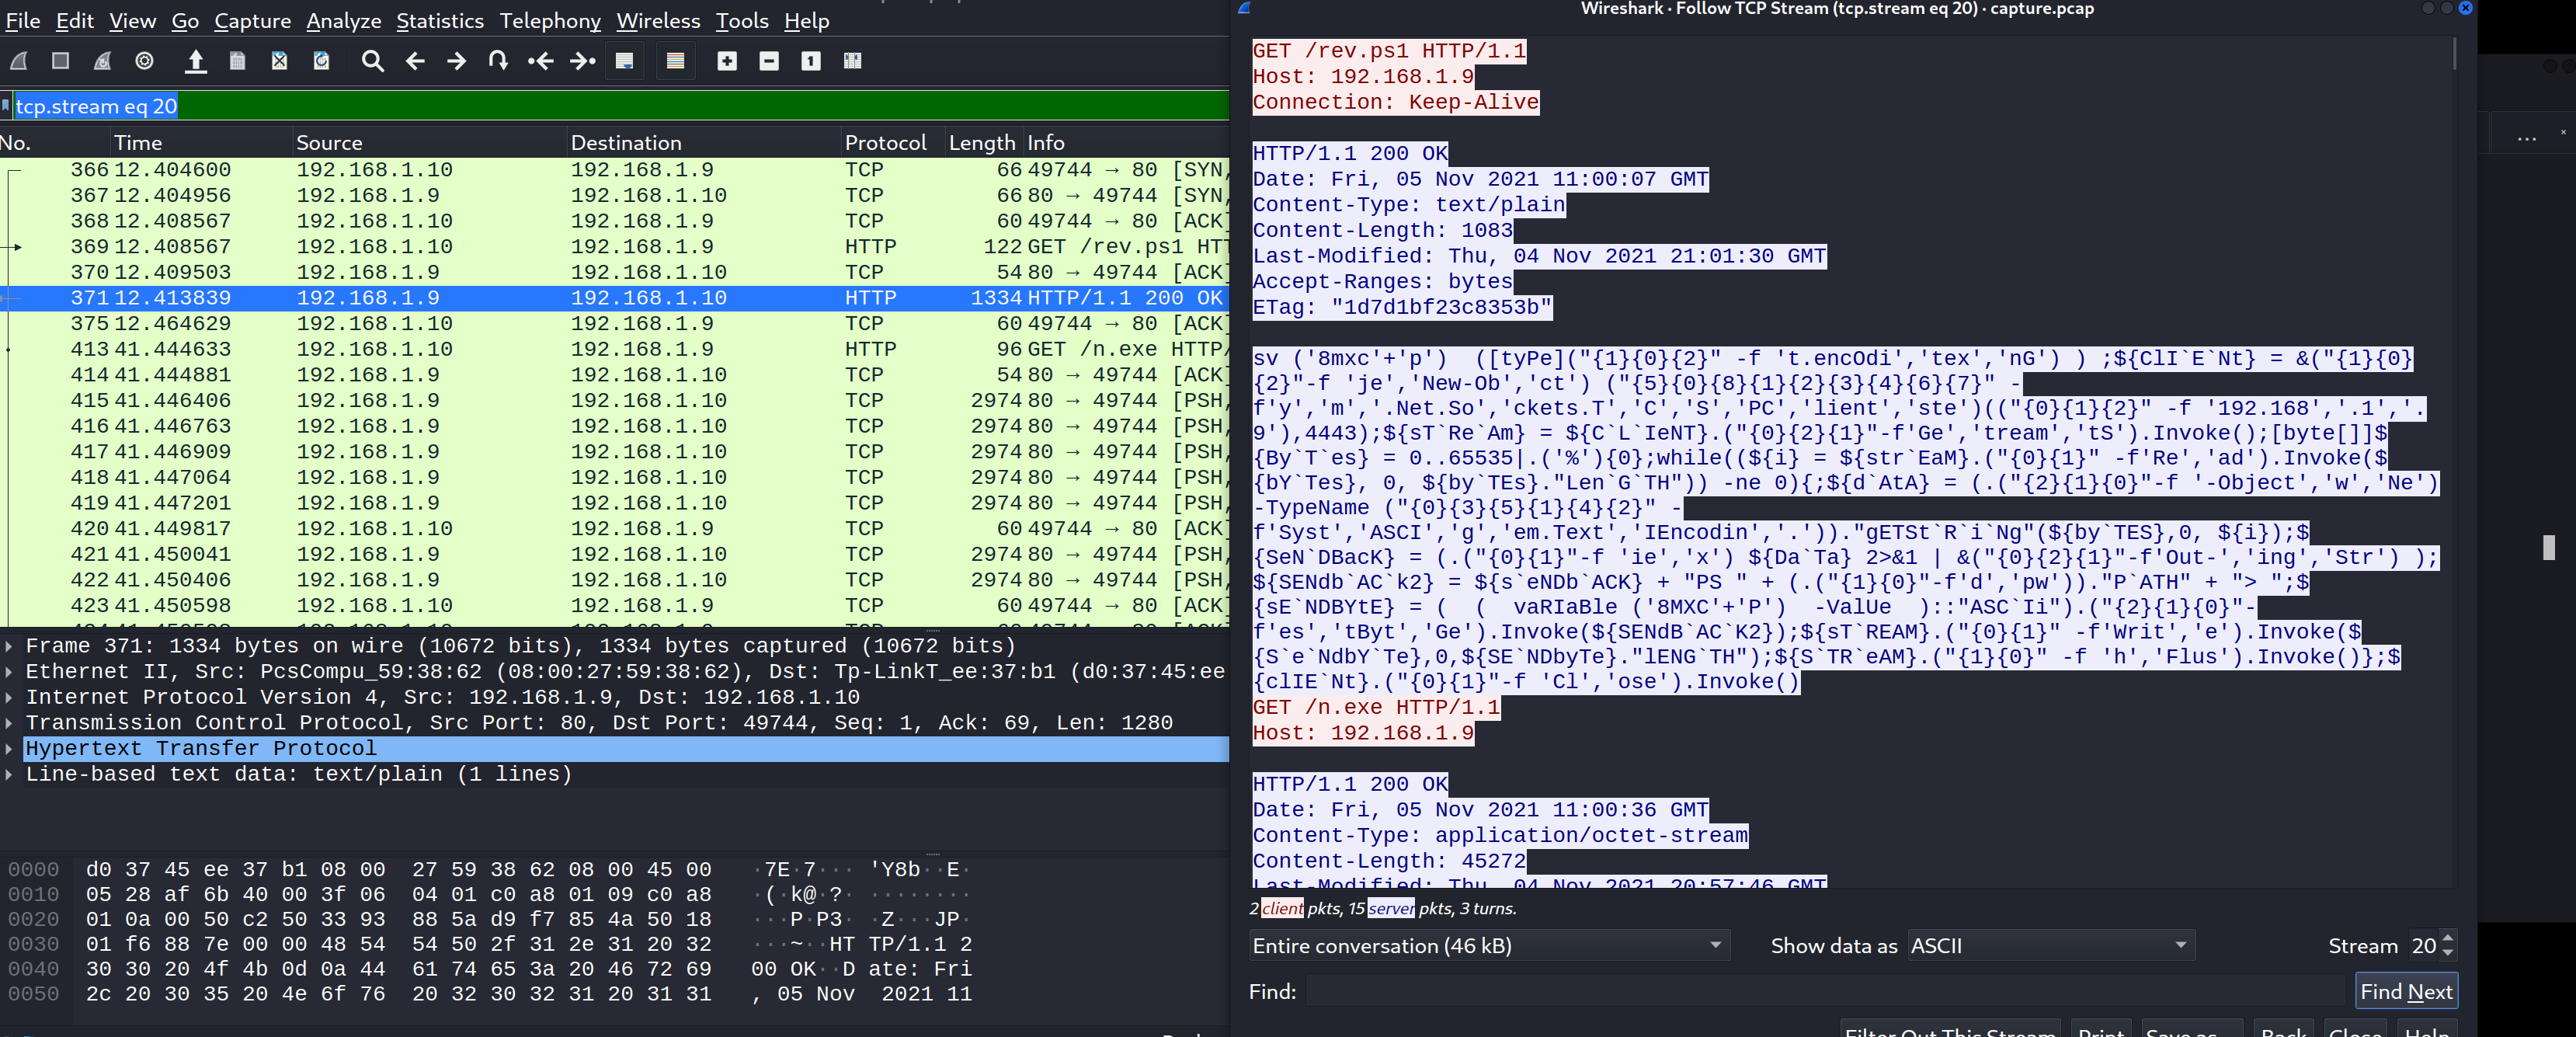Click the reload capture file icon
This screenshot has width=2576, height=1037.
(321, 61)
